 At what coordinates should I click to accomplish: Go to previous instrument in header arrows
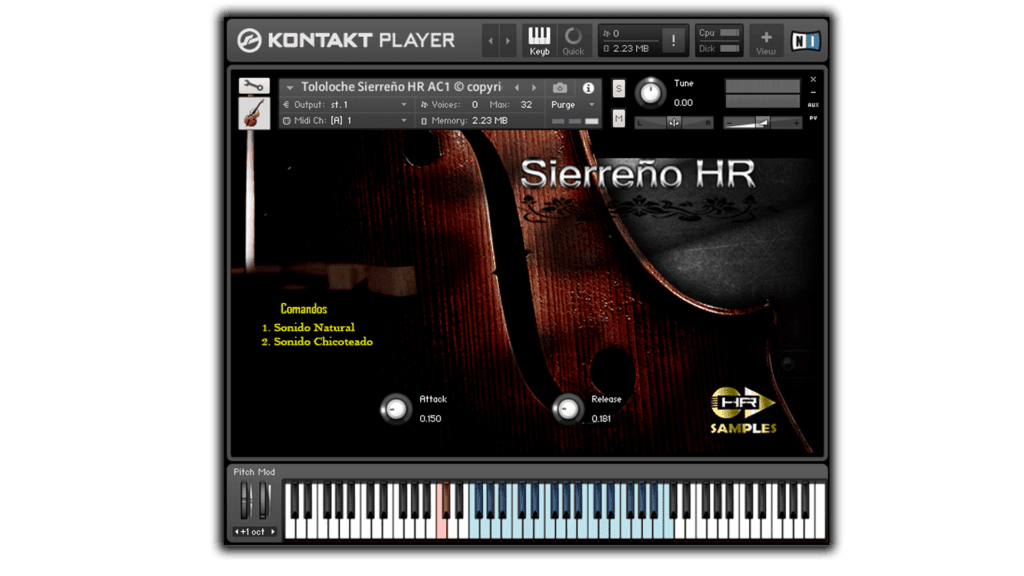coord(491,40)
